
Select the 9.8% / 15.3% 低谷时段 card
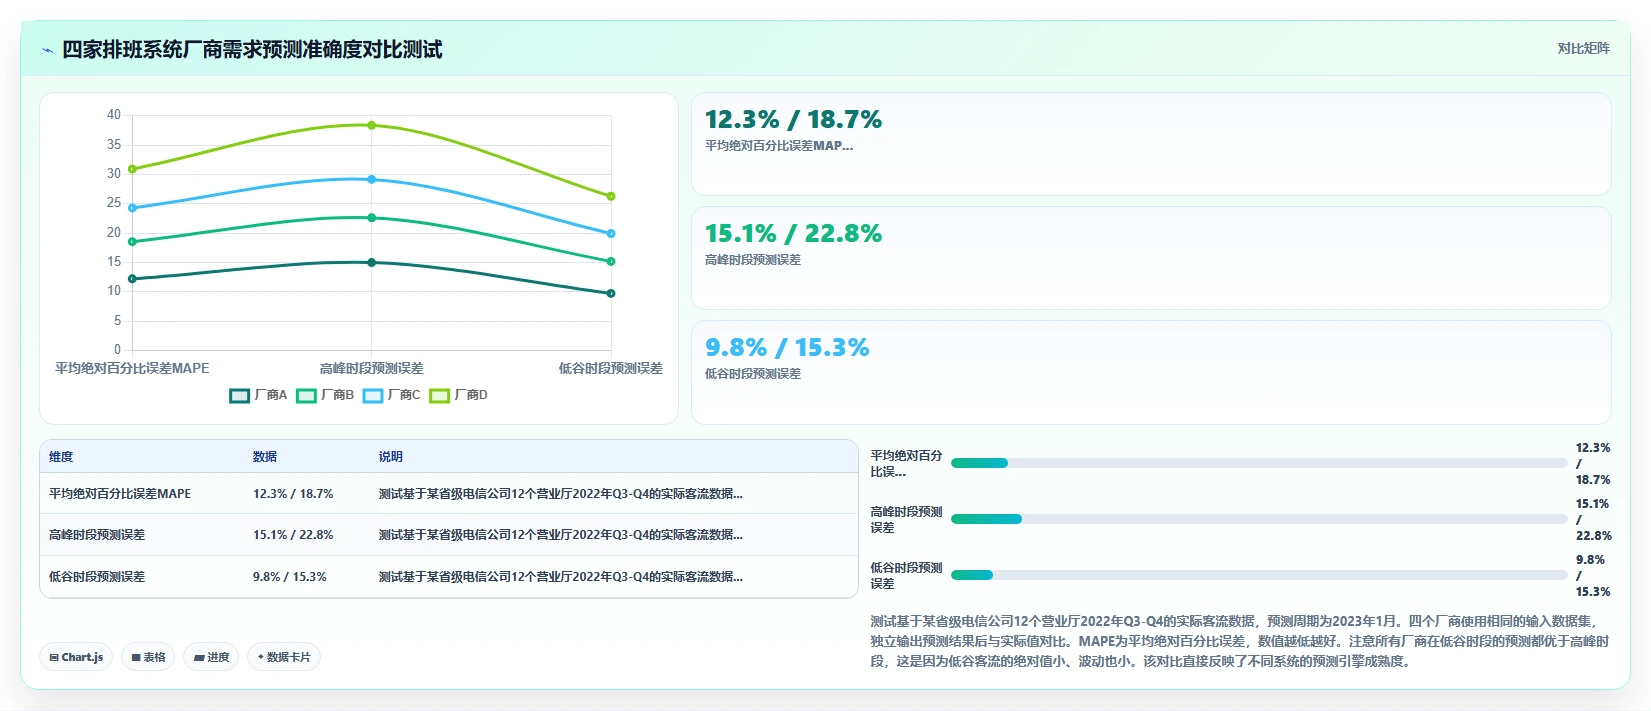point(1151,372)
